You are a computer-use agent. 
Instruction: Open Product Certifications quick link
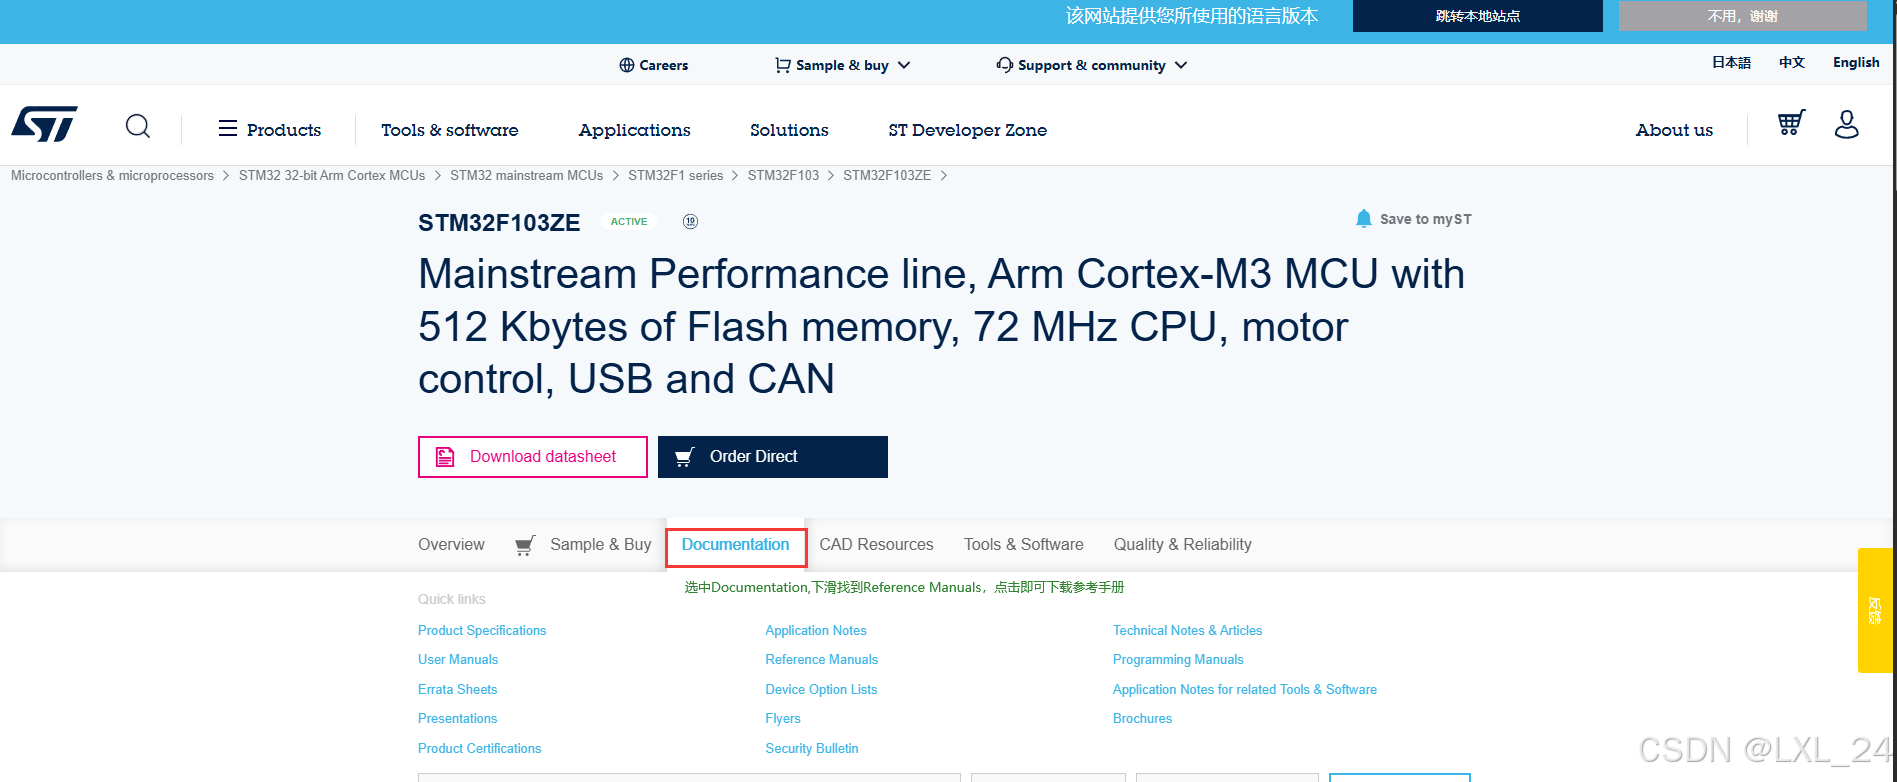coord(479,749)
